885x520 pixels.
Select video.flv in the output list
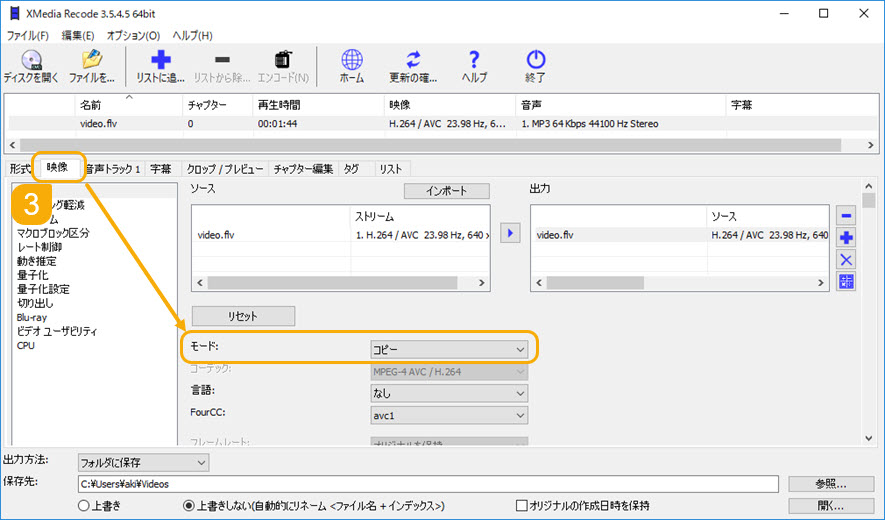[x=680, y=235]
